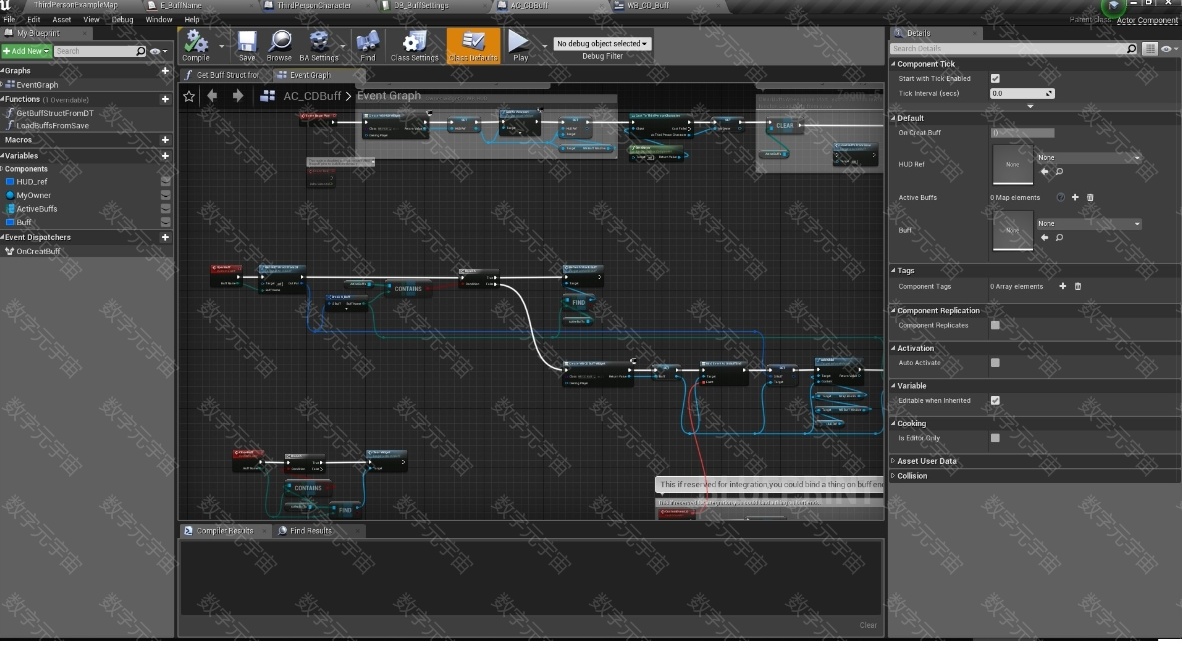1182x663 pixels.
Task: Expand the Asset User Data section
Action: (893, 461)
